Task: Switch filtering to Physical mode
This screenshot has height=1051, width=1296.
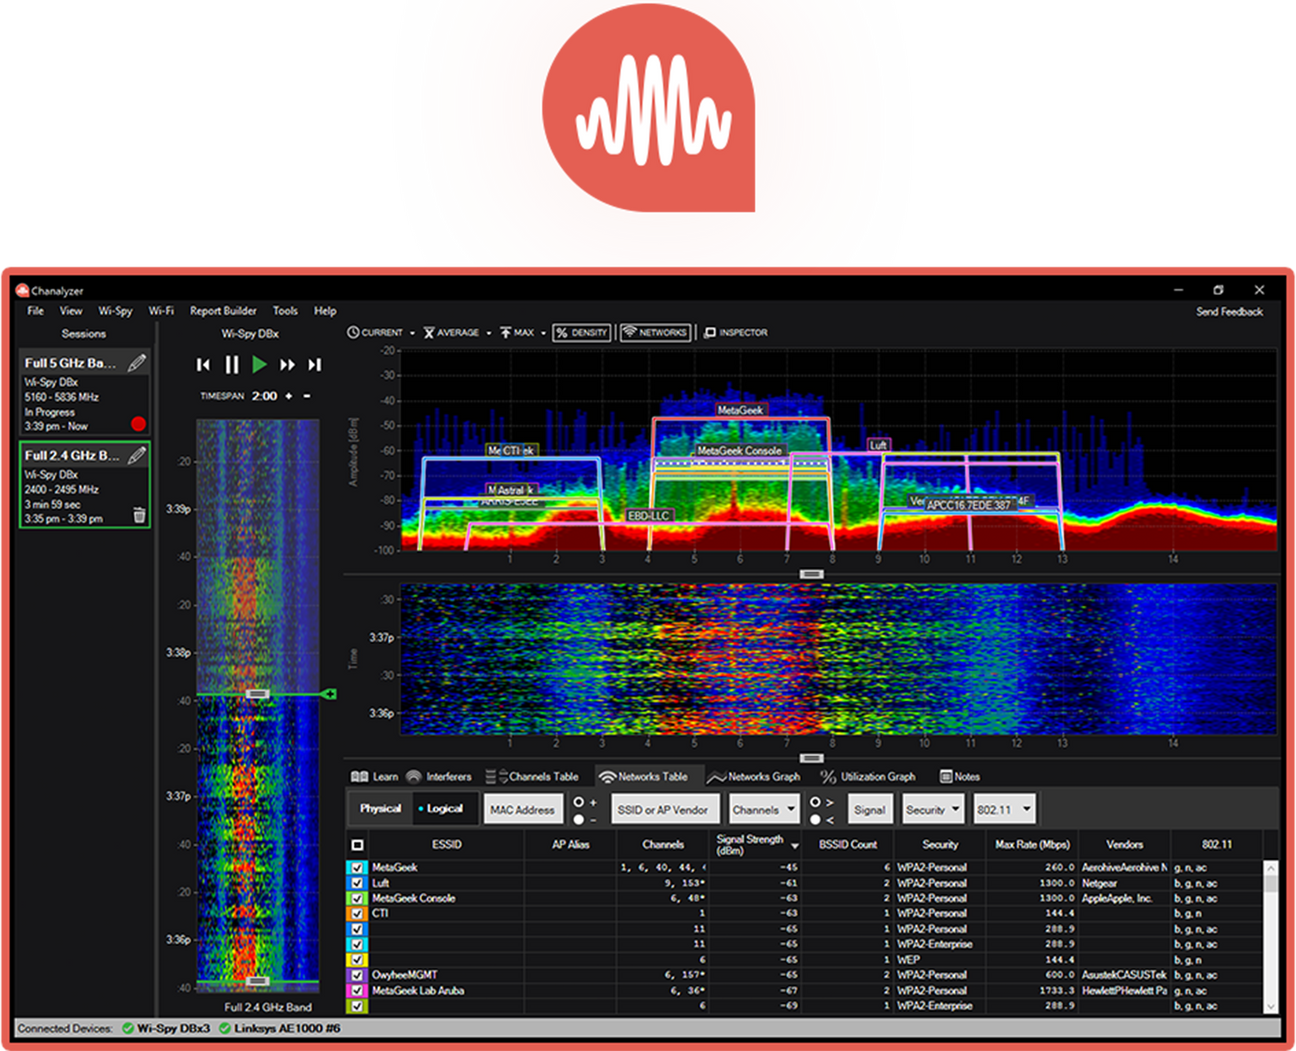Action: click(x=380, y=808)
